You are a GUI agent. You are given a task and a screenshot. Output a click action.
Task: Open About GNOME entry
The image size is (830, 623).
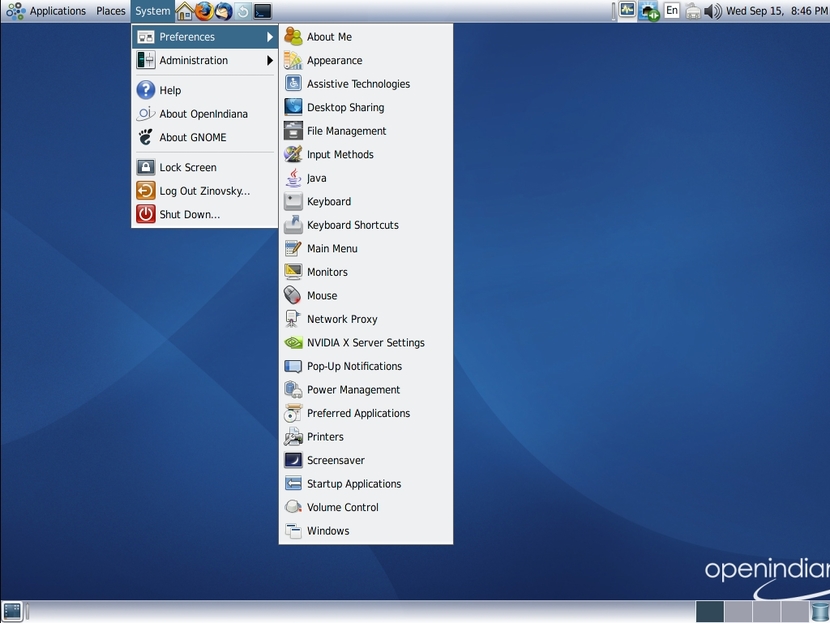(204, 138)
